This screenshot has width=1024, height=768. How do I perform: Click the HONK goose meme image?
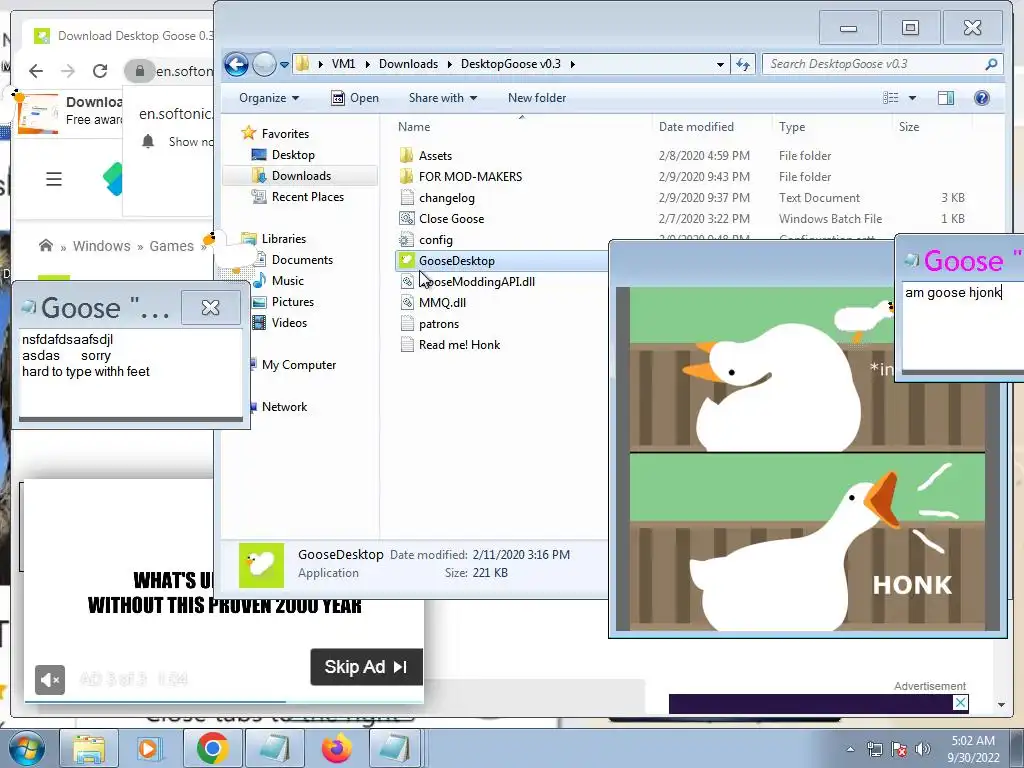click(x=807, y=458)
